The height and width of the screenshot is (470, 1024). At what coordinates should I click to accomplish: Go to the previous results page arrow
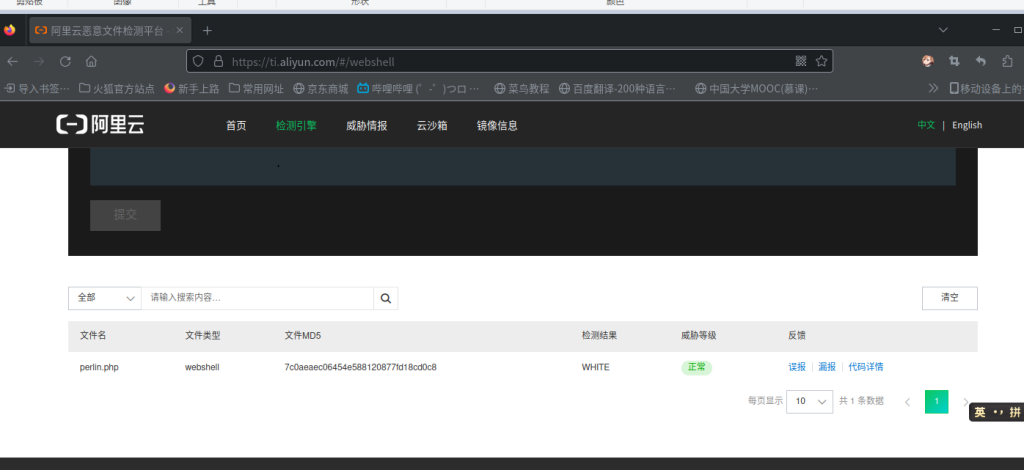coord(907,402)
